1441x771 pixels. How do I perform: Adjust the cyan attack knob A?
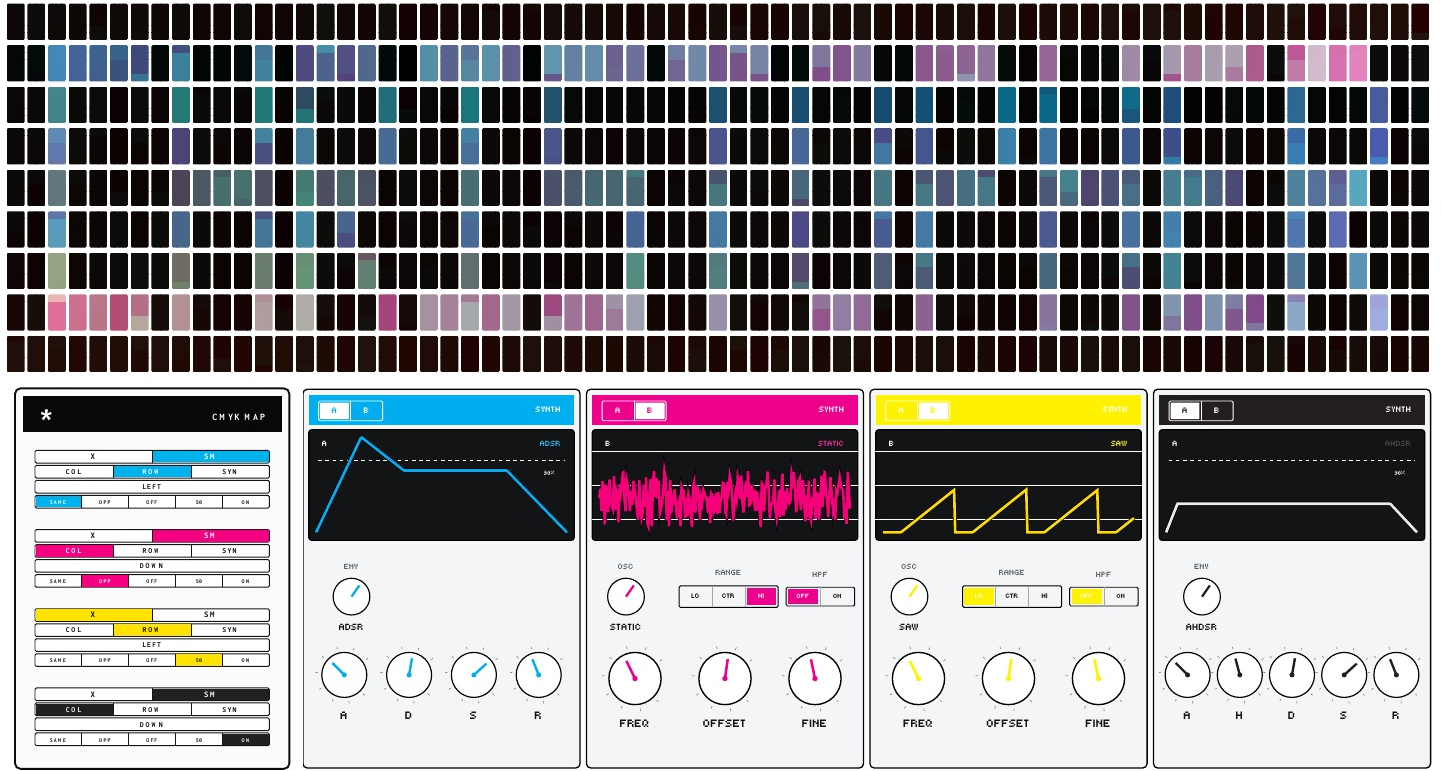click(x=344, y=675)
